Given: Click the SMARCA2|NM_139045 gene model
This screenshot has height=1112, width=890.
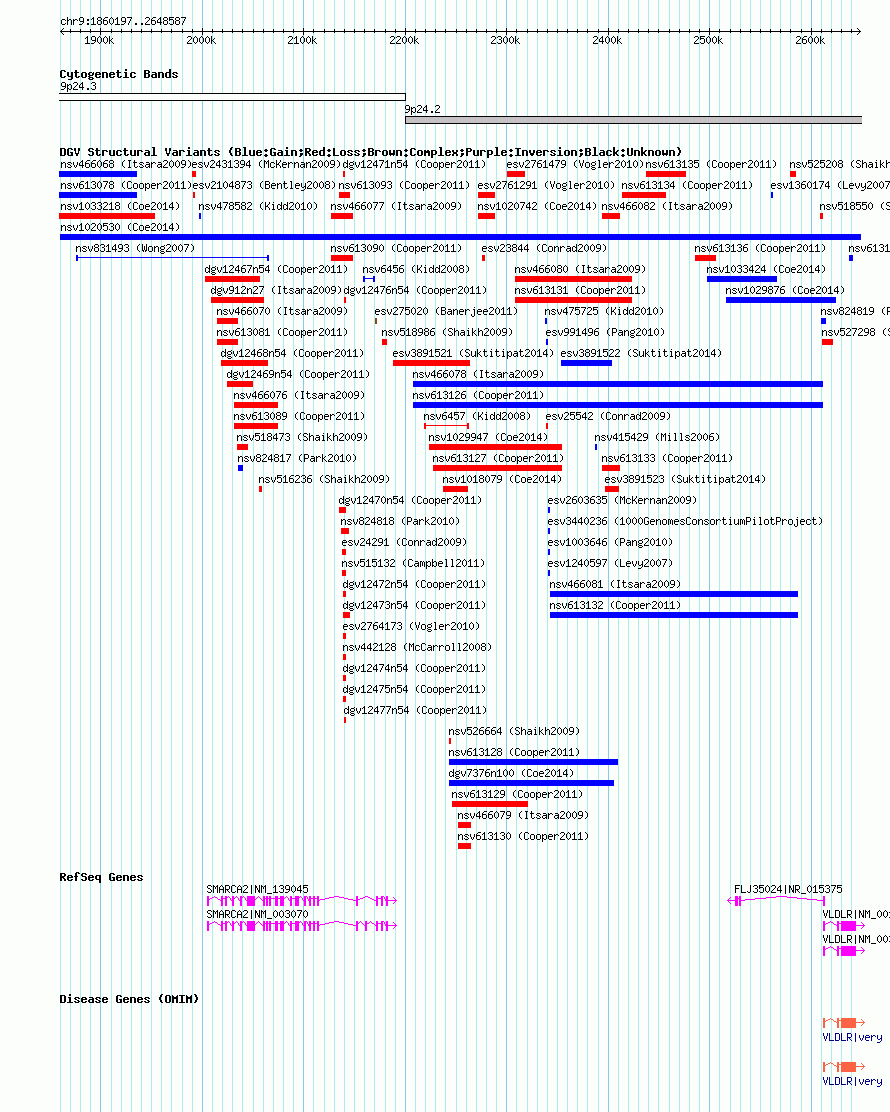Looking at the screenshot, I should (301, 901).
